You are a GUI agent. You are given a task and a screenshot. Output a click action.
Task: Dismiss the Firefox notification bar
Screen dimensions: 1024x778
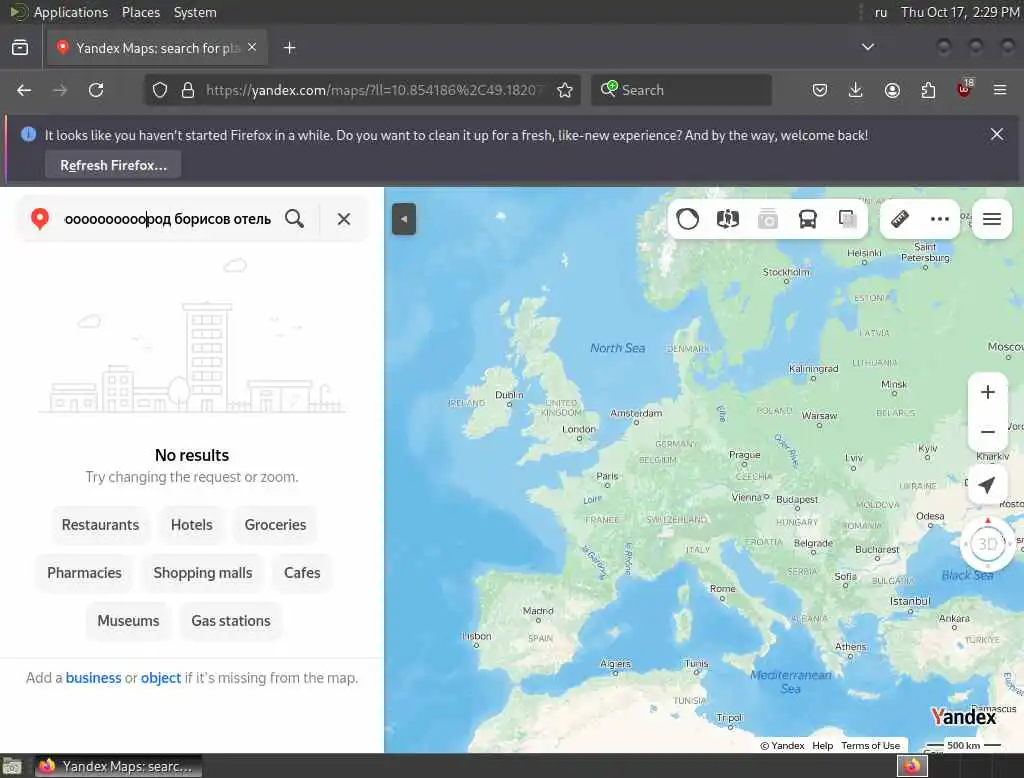(x=997, y=135)
